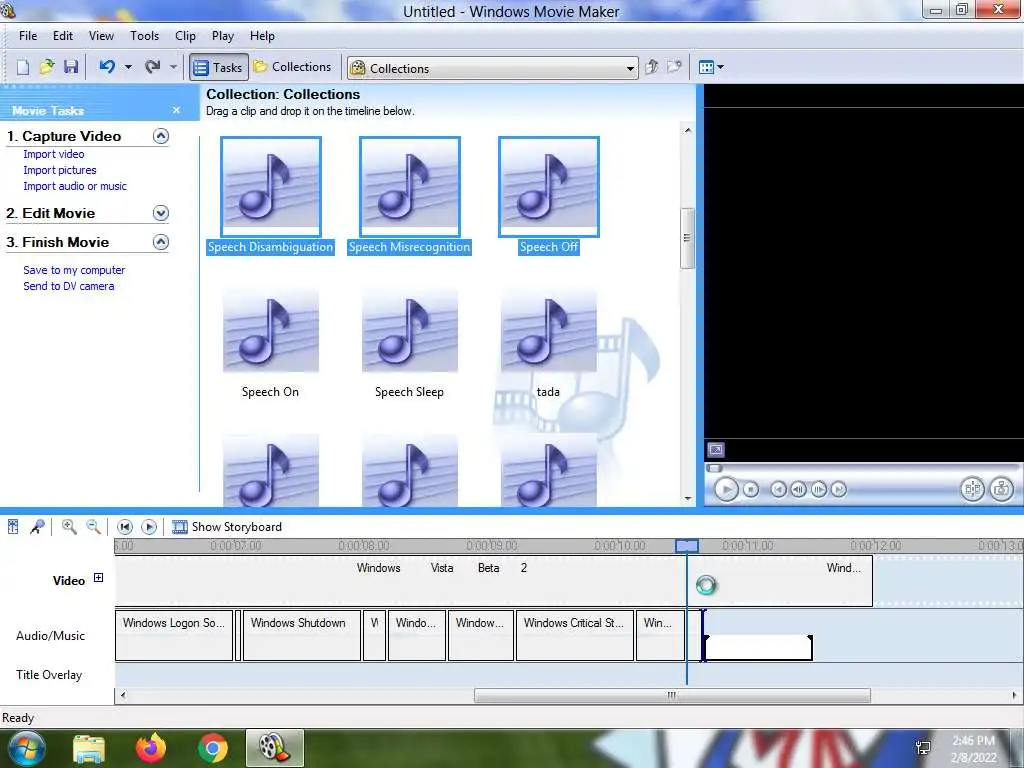Open the Edit menu
Image resolution: width=1024 pixels, height=768 pixels.
click(63, 36)
